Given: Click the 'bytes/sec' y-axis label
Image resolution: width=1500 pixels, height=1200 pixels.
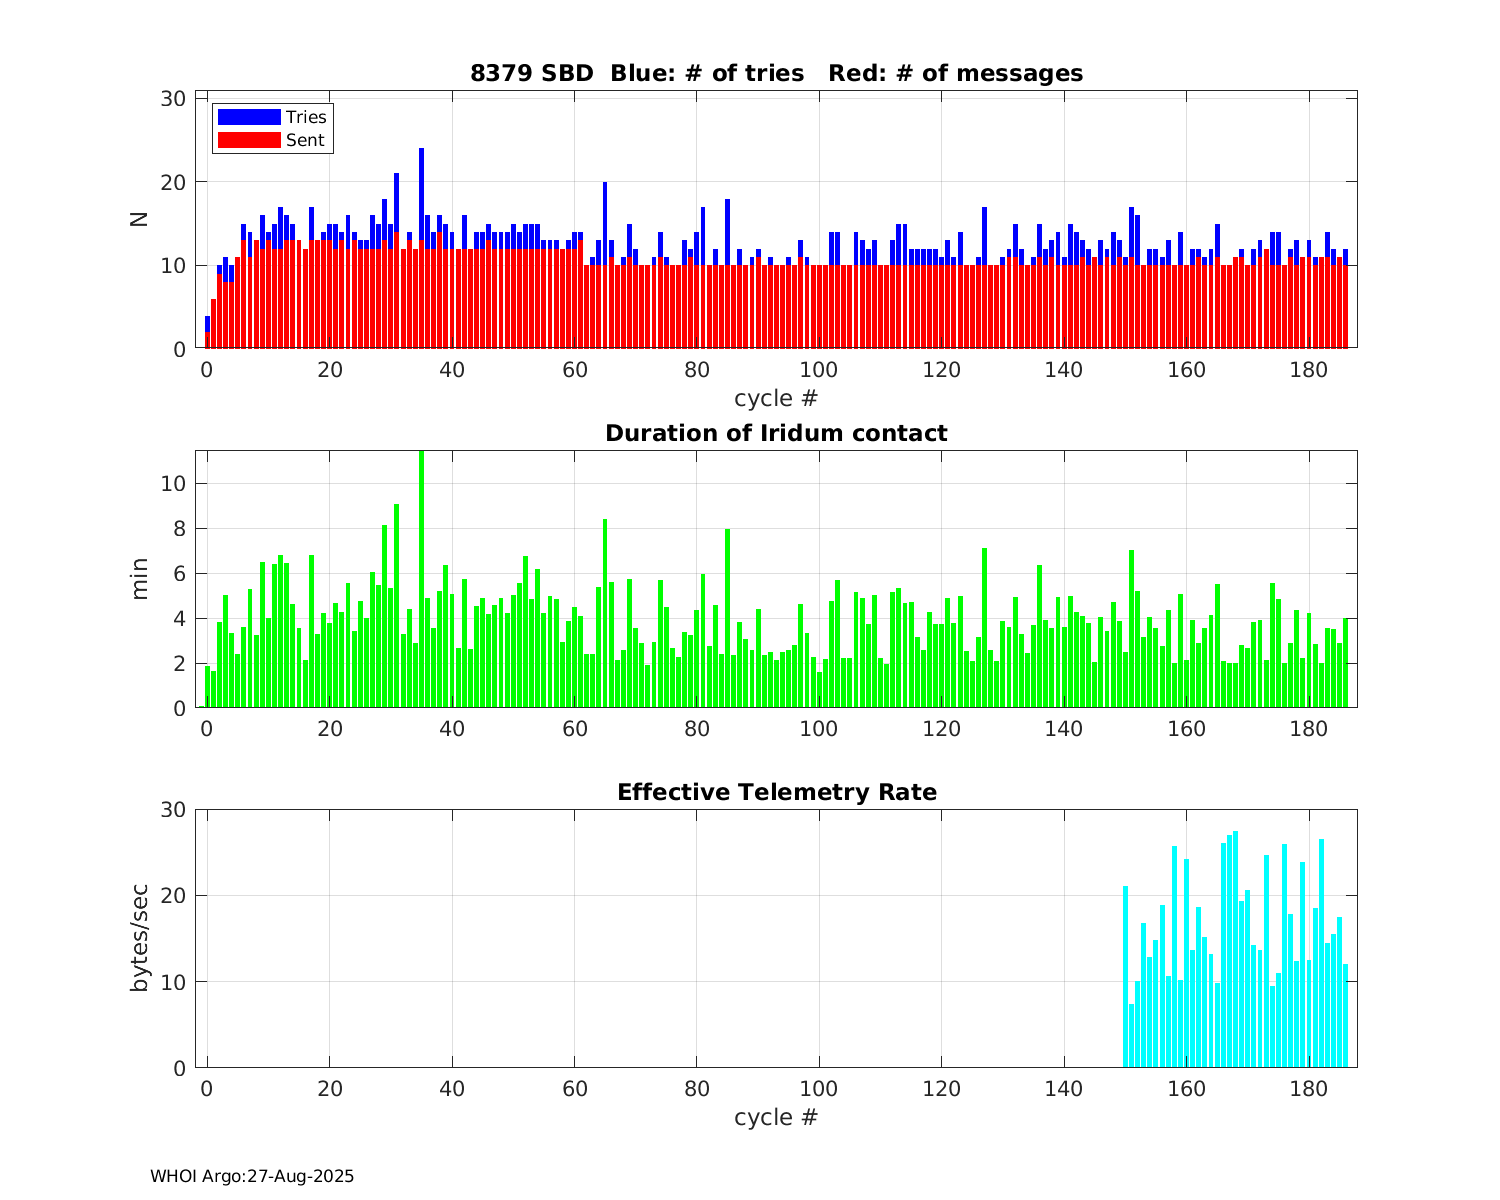Looking at the screenshot, I should point(139,938).
